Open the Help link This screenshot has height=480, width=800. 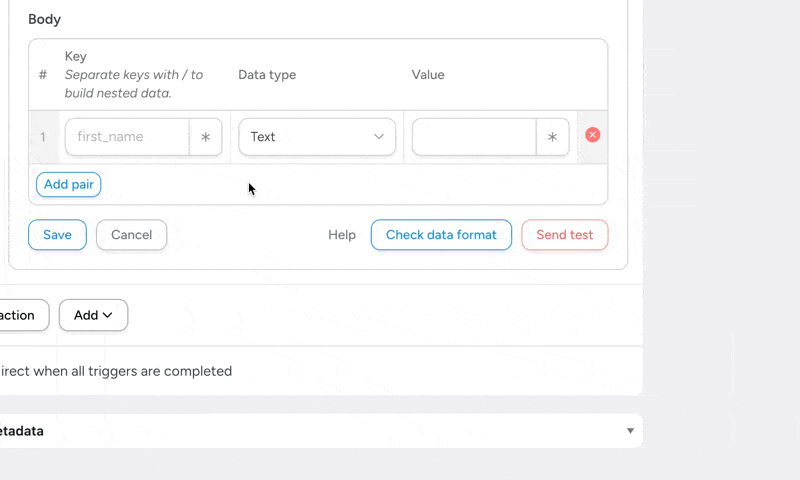tap(342, 235)
